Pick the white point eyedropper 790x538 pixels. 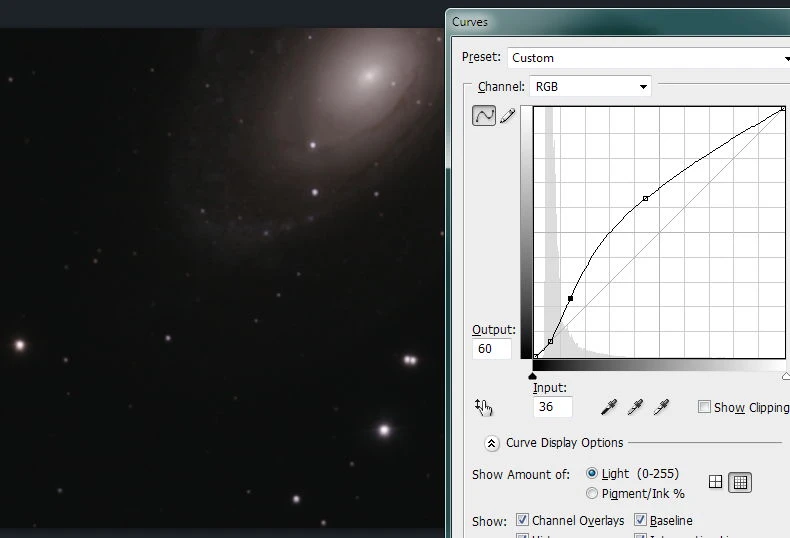click(x=660, y=407)
